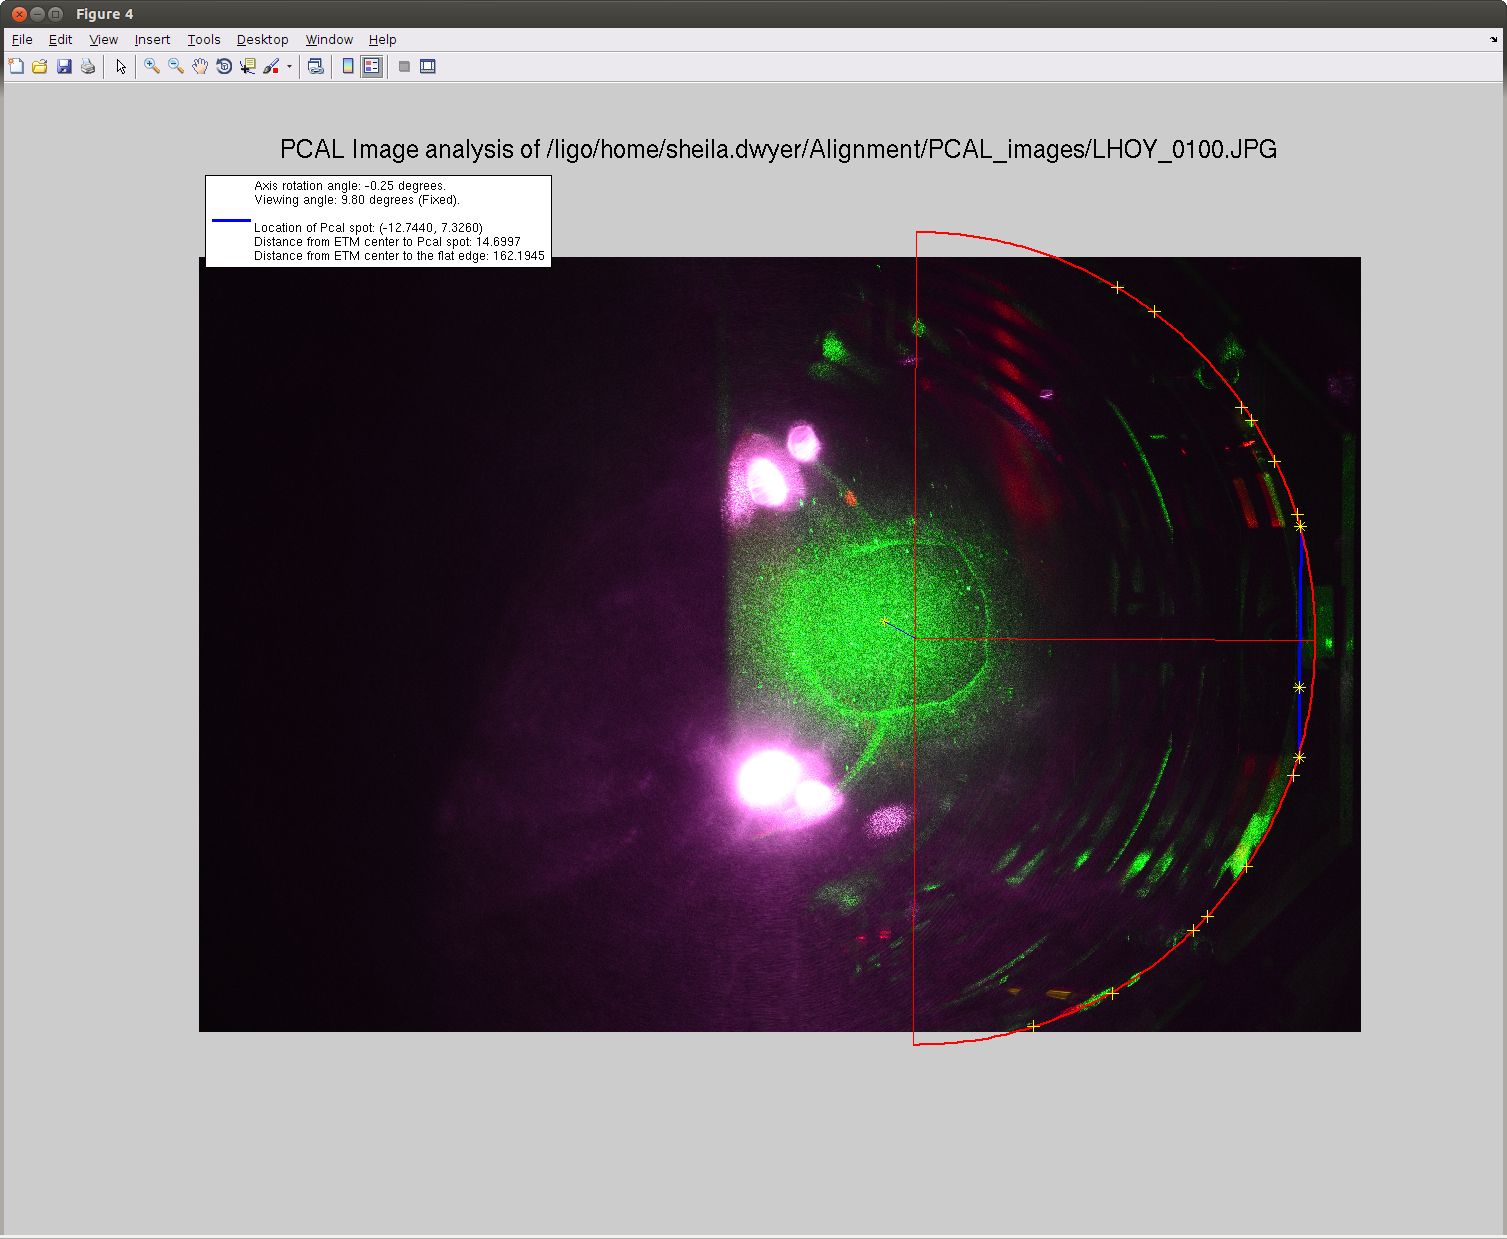Click the 'Viewing angle: 9.80 degrees (Fixed).' text
Viewport: 1507px width, 1239px height.
click(x=357, y=200)
